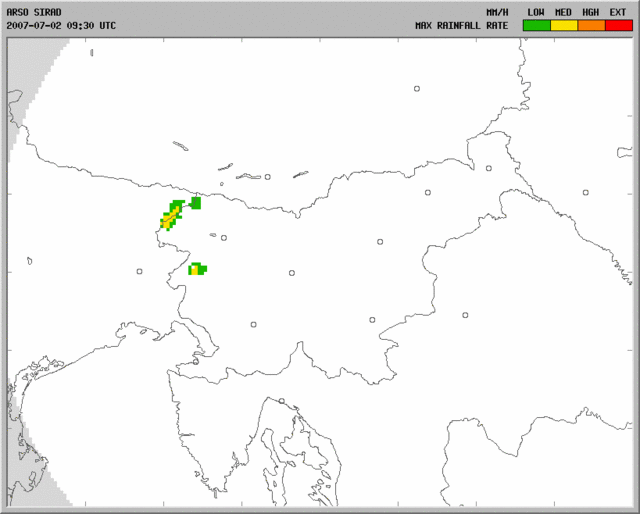The image size is (640, 514).
Task: Click the orange HGH rainfall legend swatch
Action: pyautogui.click(x=590, y=25)
